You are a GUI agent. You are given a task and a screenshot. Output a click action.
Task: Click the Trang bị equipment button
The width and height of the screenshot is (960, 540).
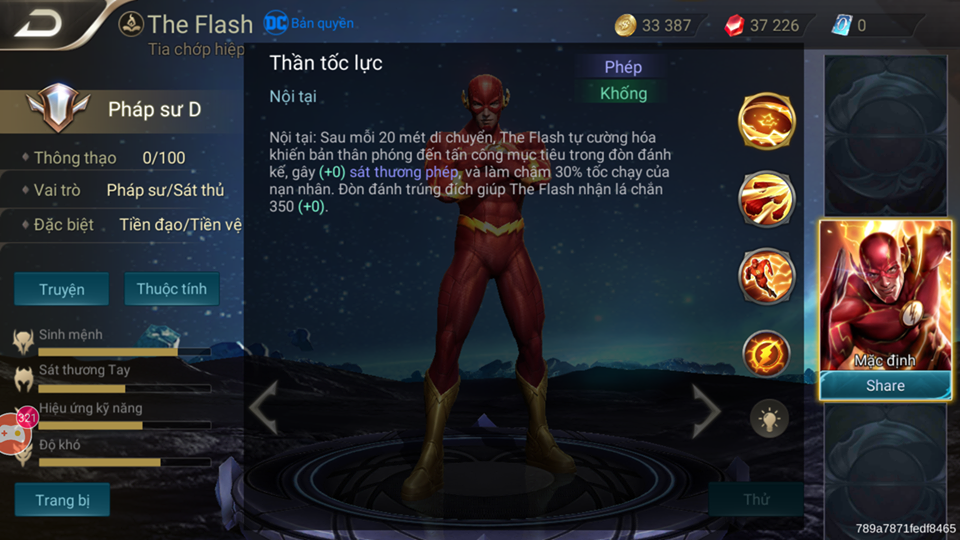point(62,500)
